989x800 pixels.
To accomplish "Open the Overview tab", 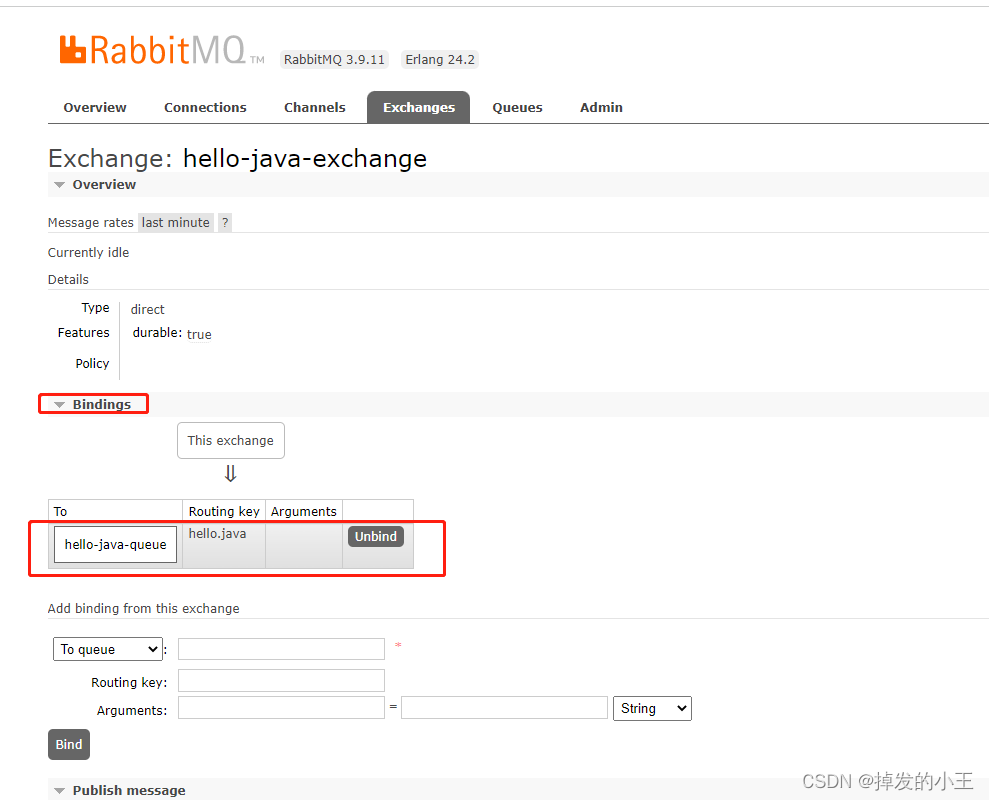I will [x=95, y=107].
